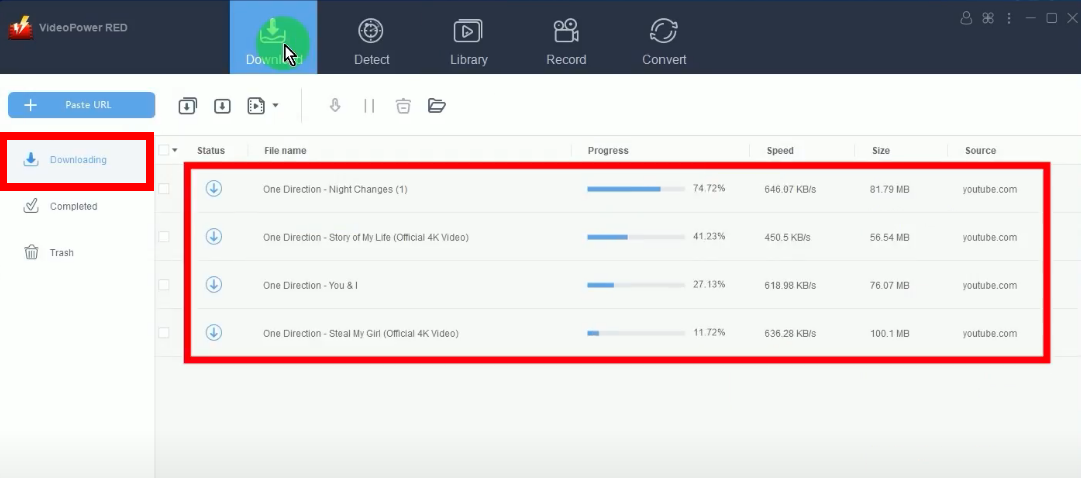
Task: Click the 450.5 KB/s speed value
Action: click(x=787, y=237)
